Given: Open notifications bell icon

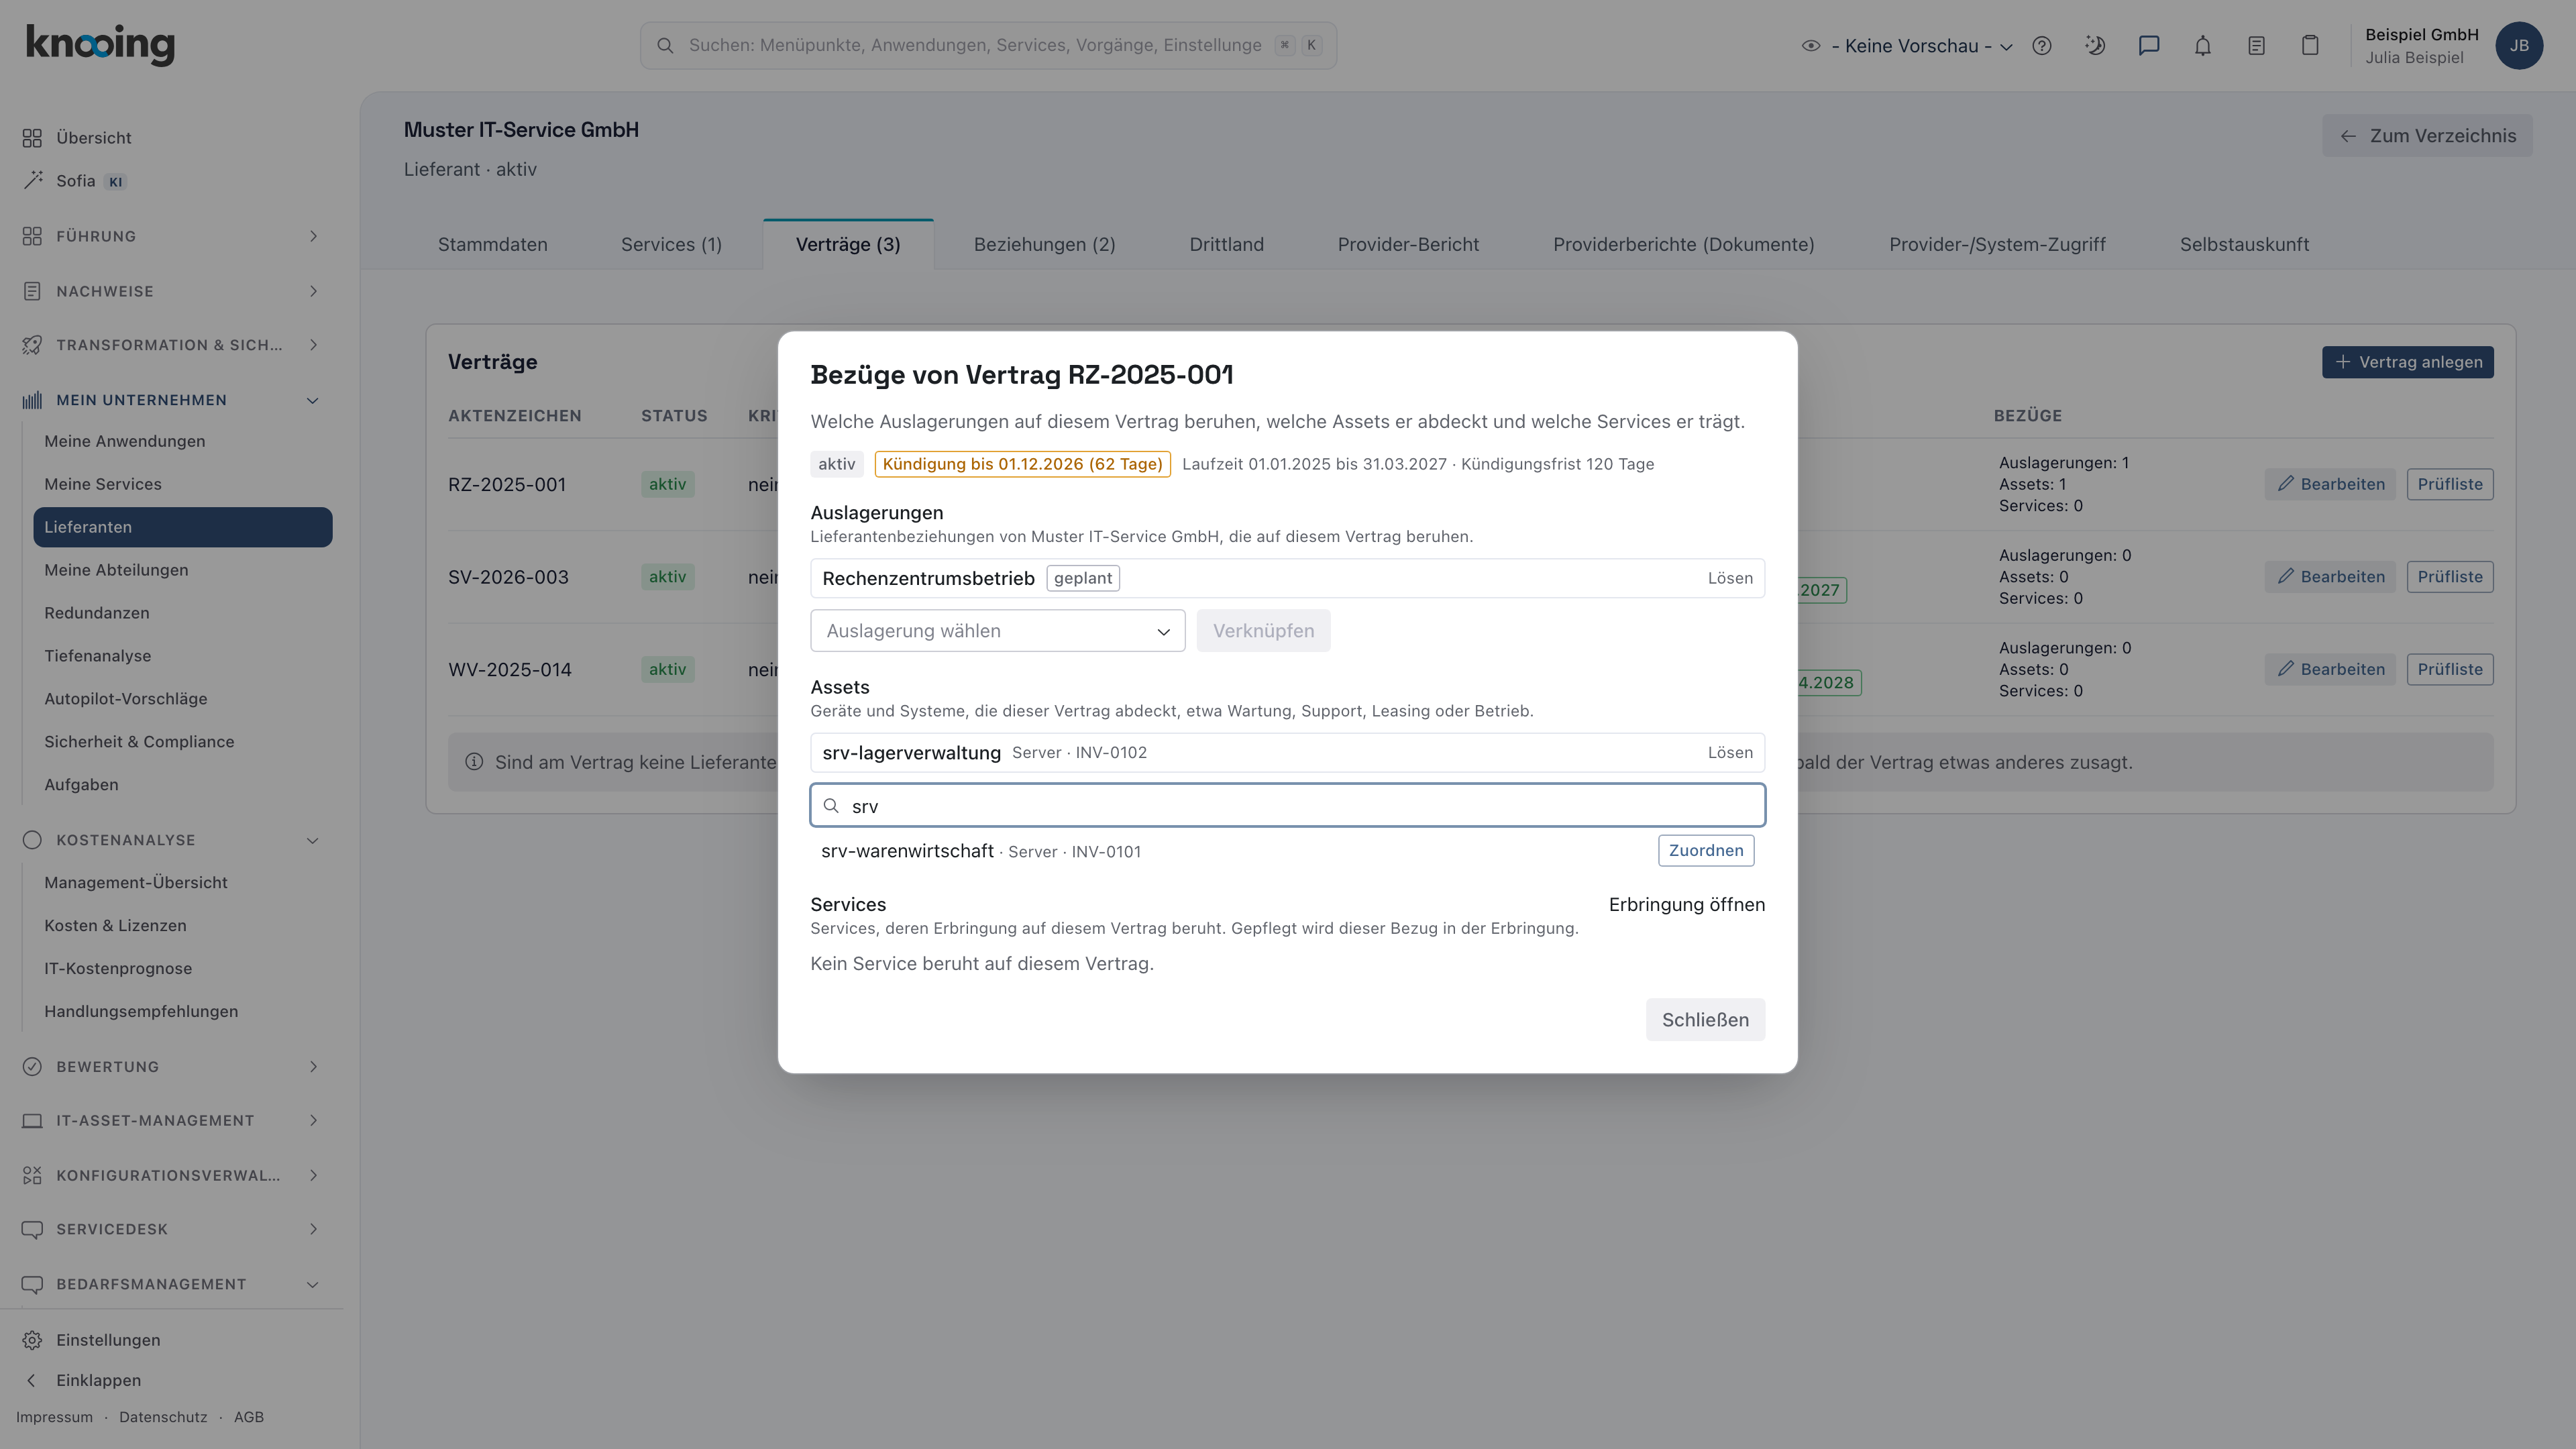Looking at the screenshot, I should click(x=2203, y=46).
